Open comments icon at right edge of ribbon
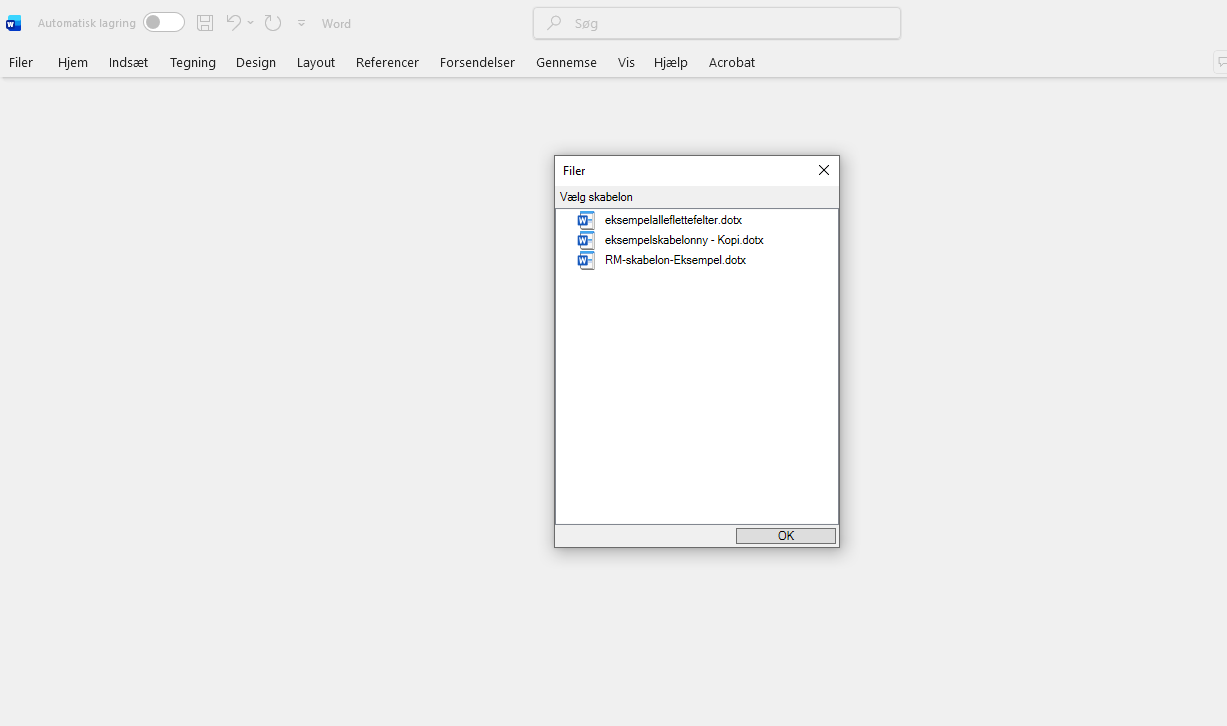 1220,62
